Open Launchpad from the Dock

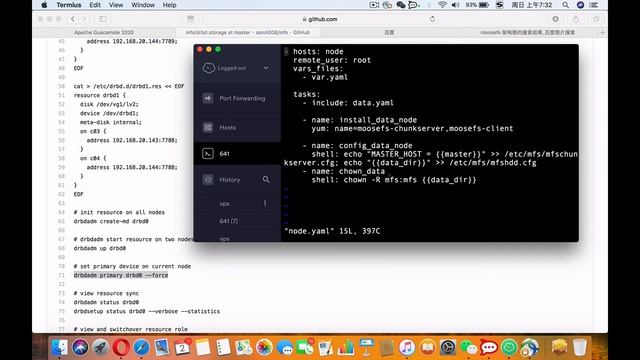(x=100, y=348)
